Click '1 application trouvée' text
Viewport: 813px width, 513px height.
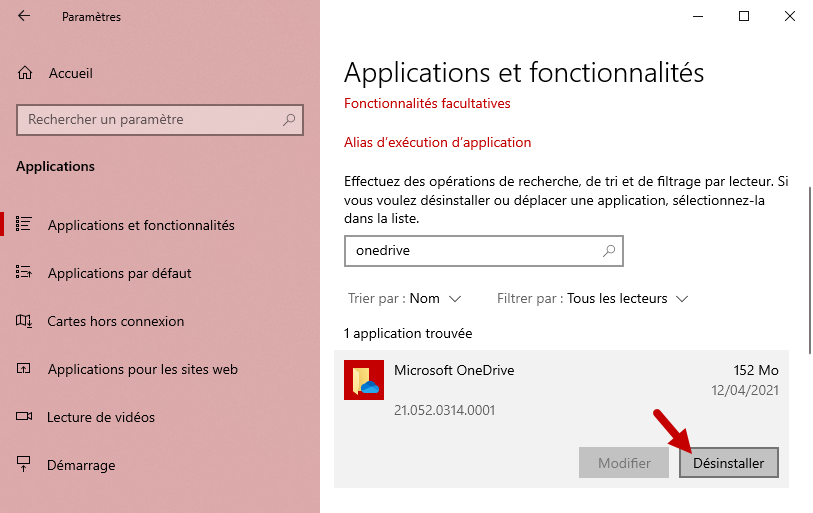click(408, 333)
